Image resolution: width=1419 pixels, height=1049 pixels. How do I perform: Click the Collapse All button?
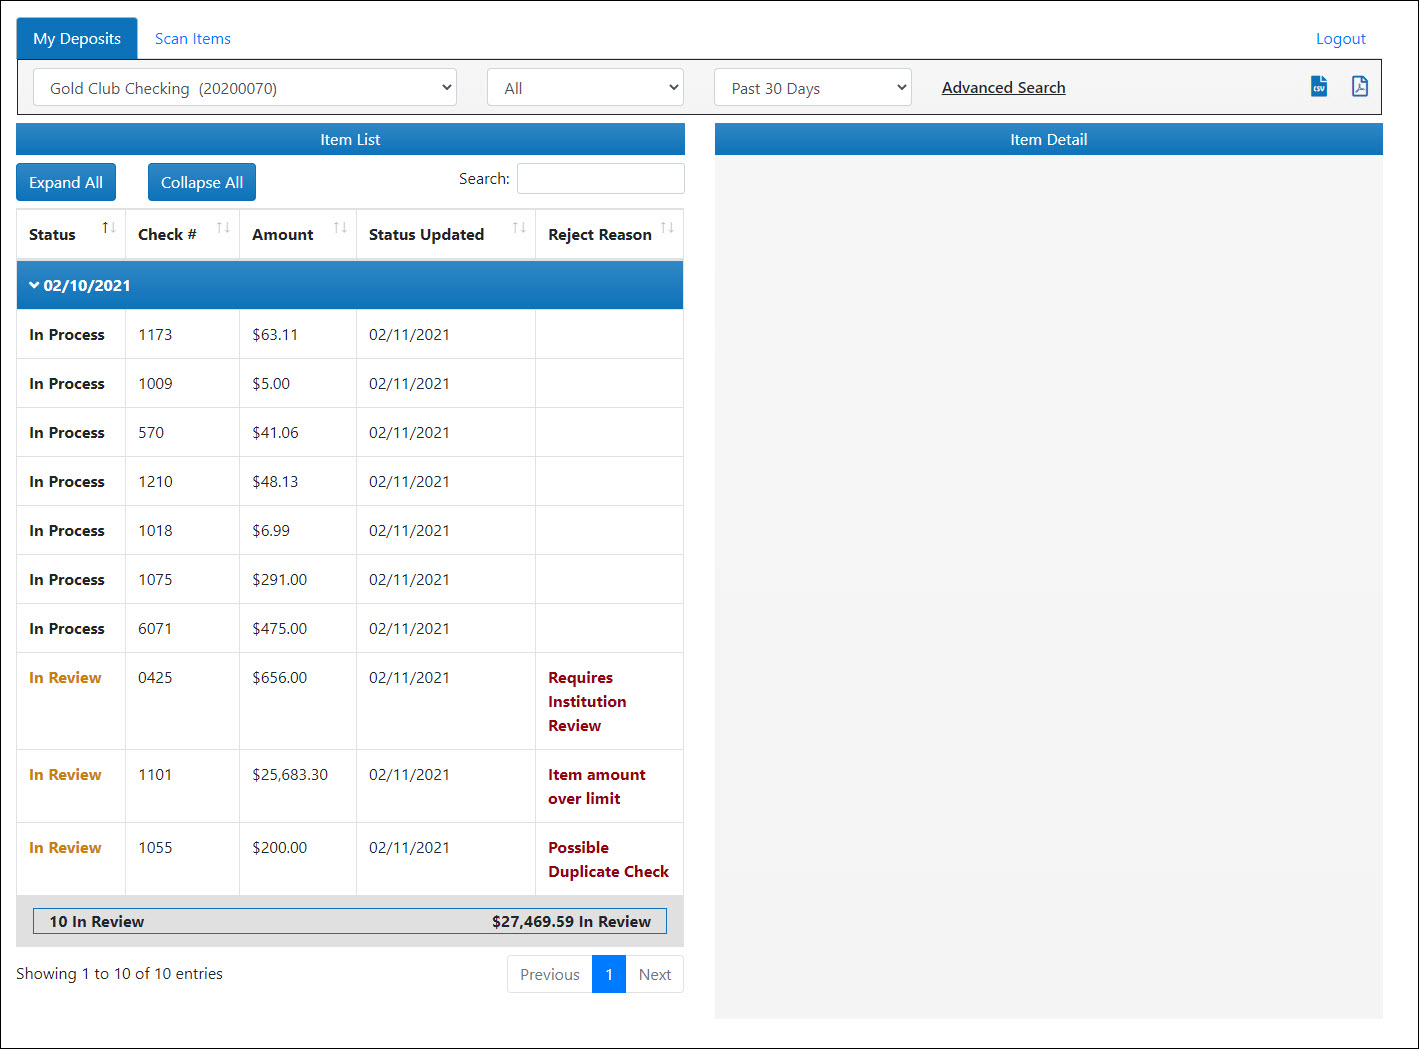(202, 183)
